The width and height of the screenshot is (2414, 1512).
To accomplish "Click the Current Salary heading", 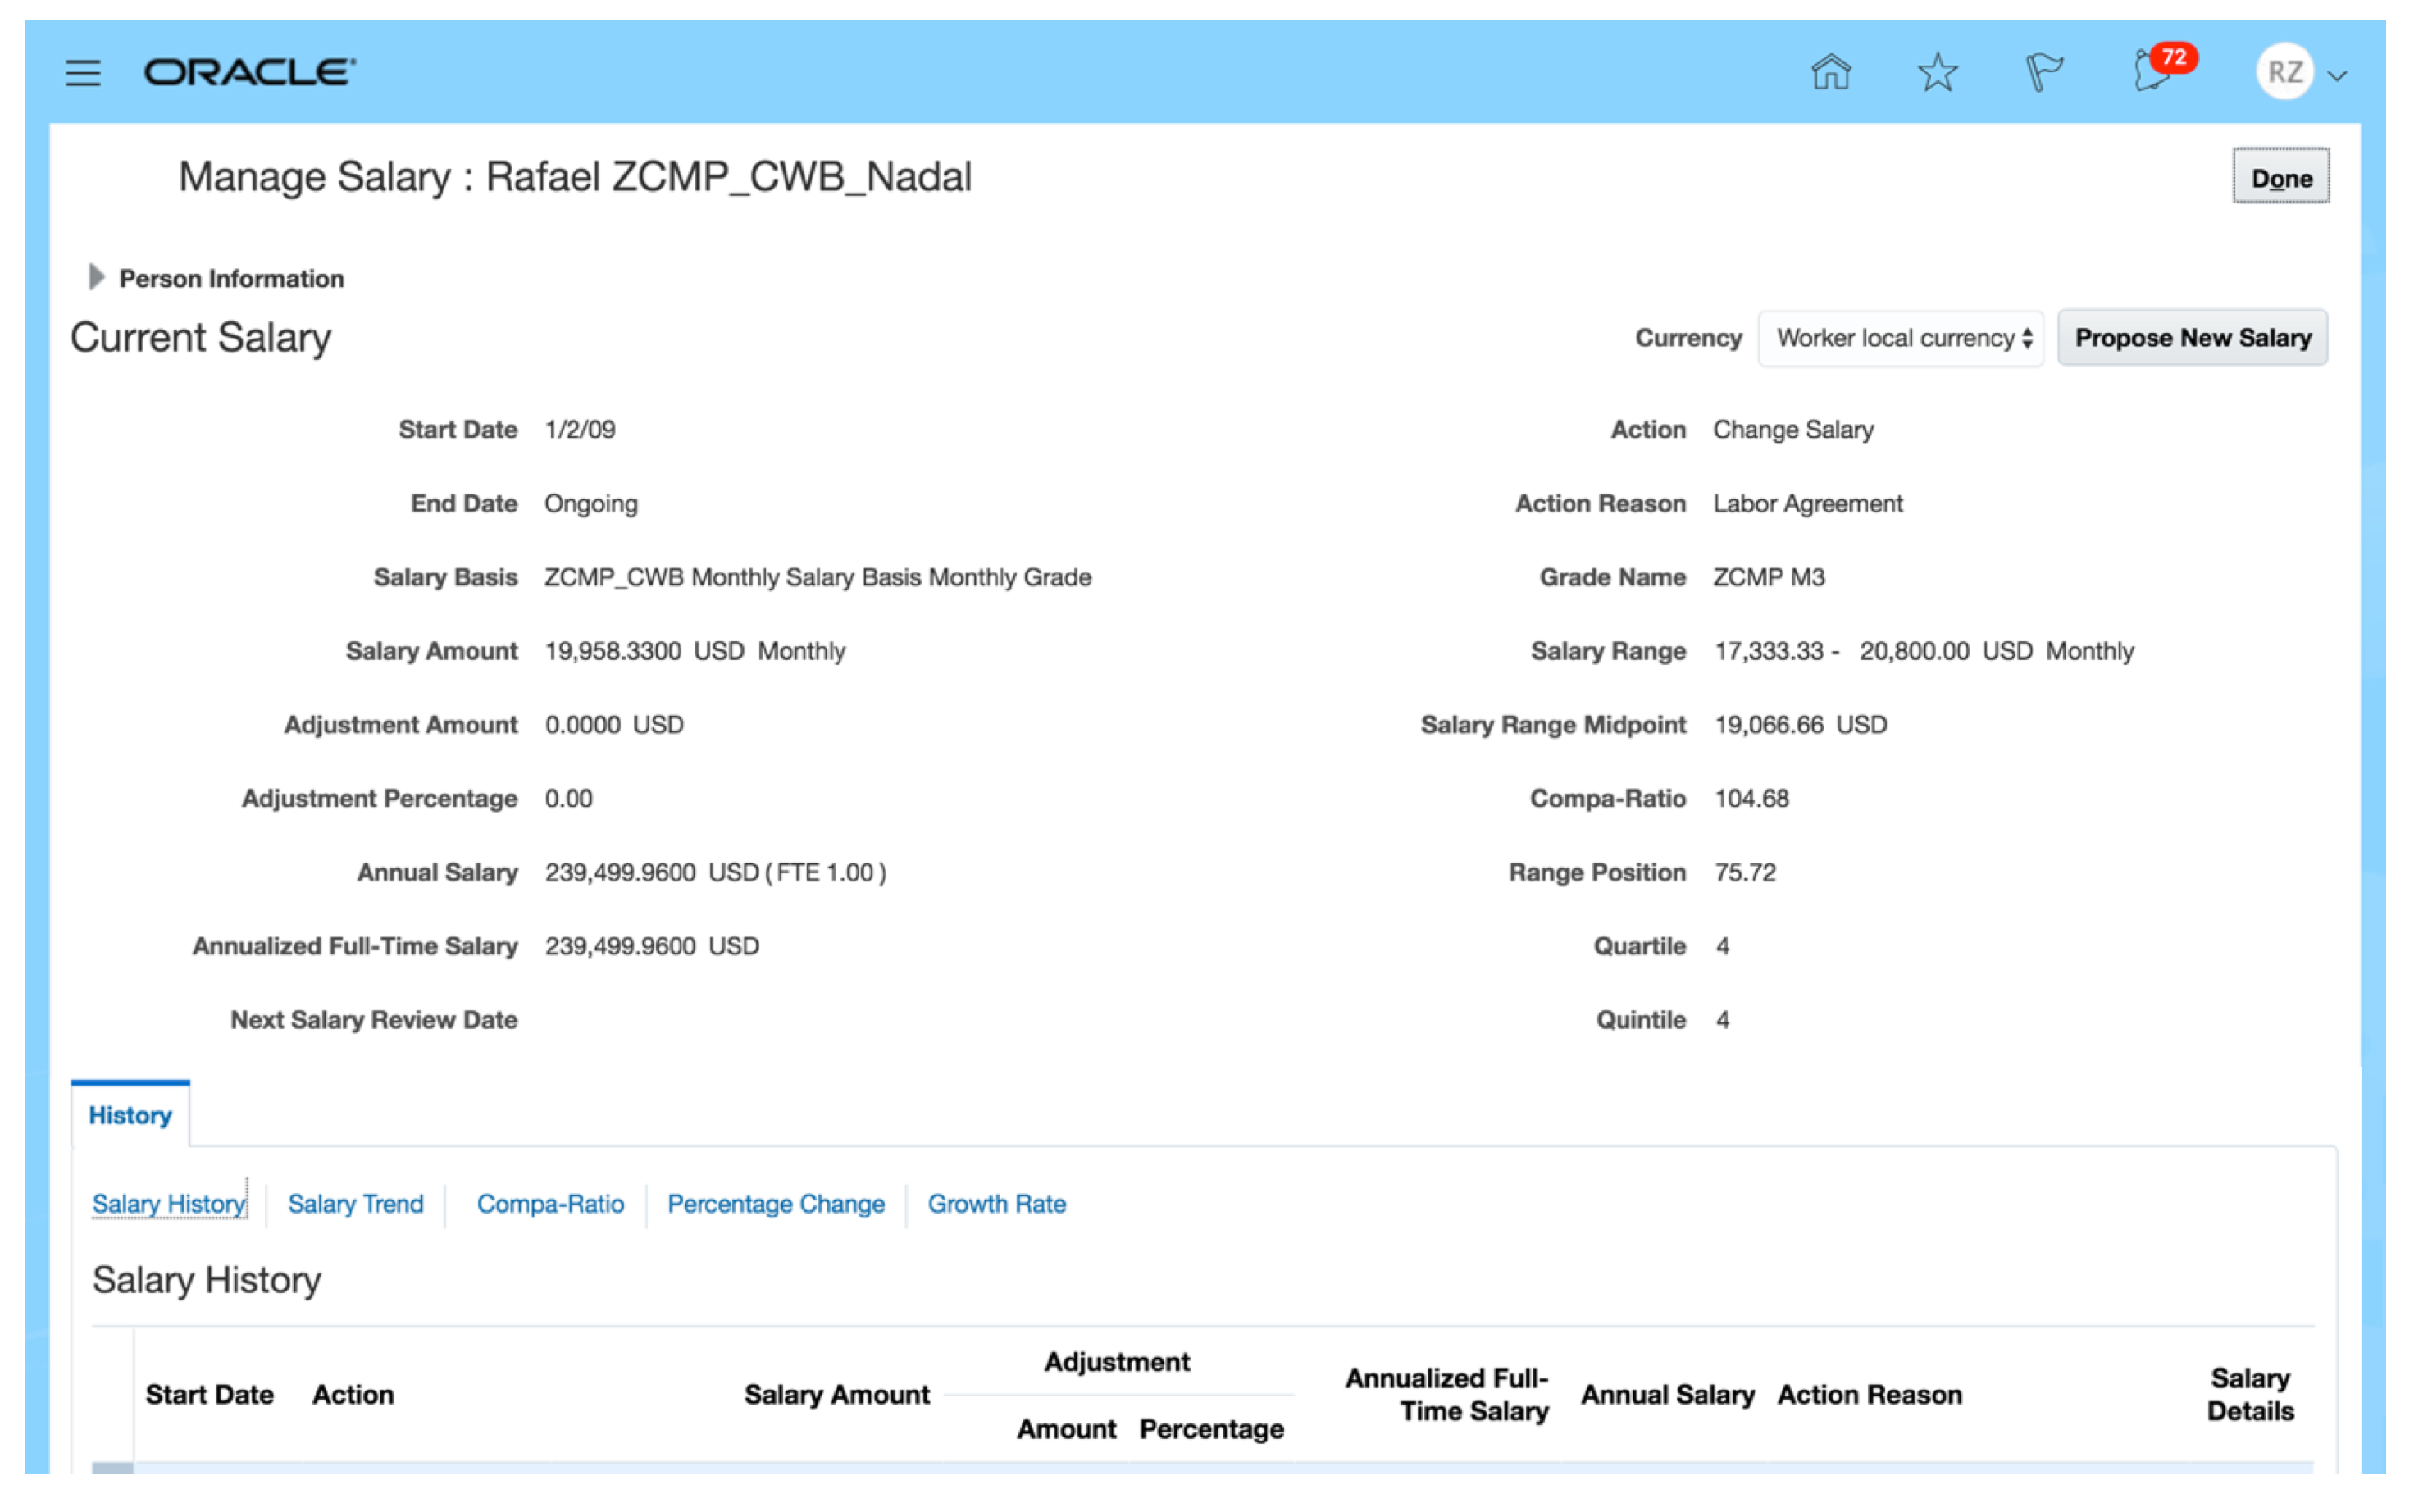I will (200, 337).
